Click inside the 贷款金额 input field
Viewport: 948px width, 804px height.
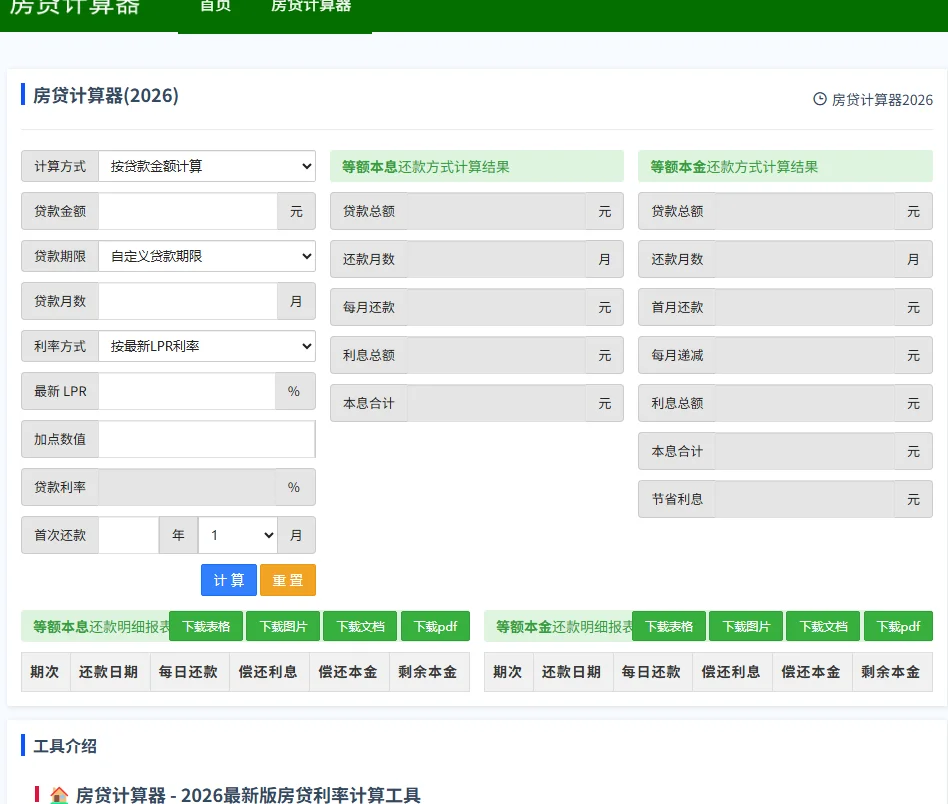pos(190,210)
